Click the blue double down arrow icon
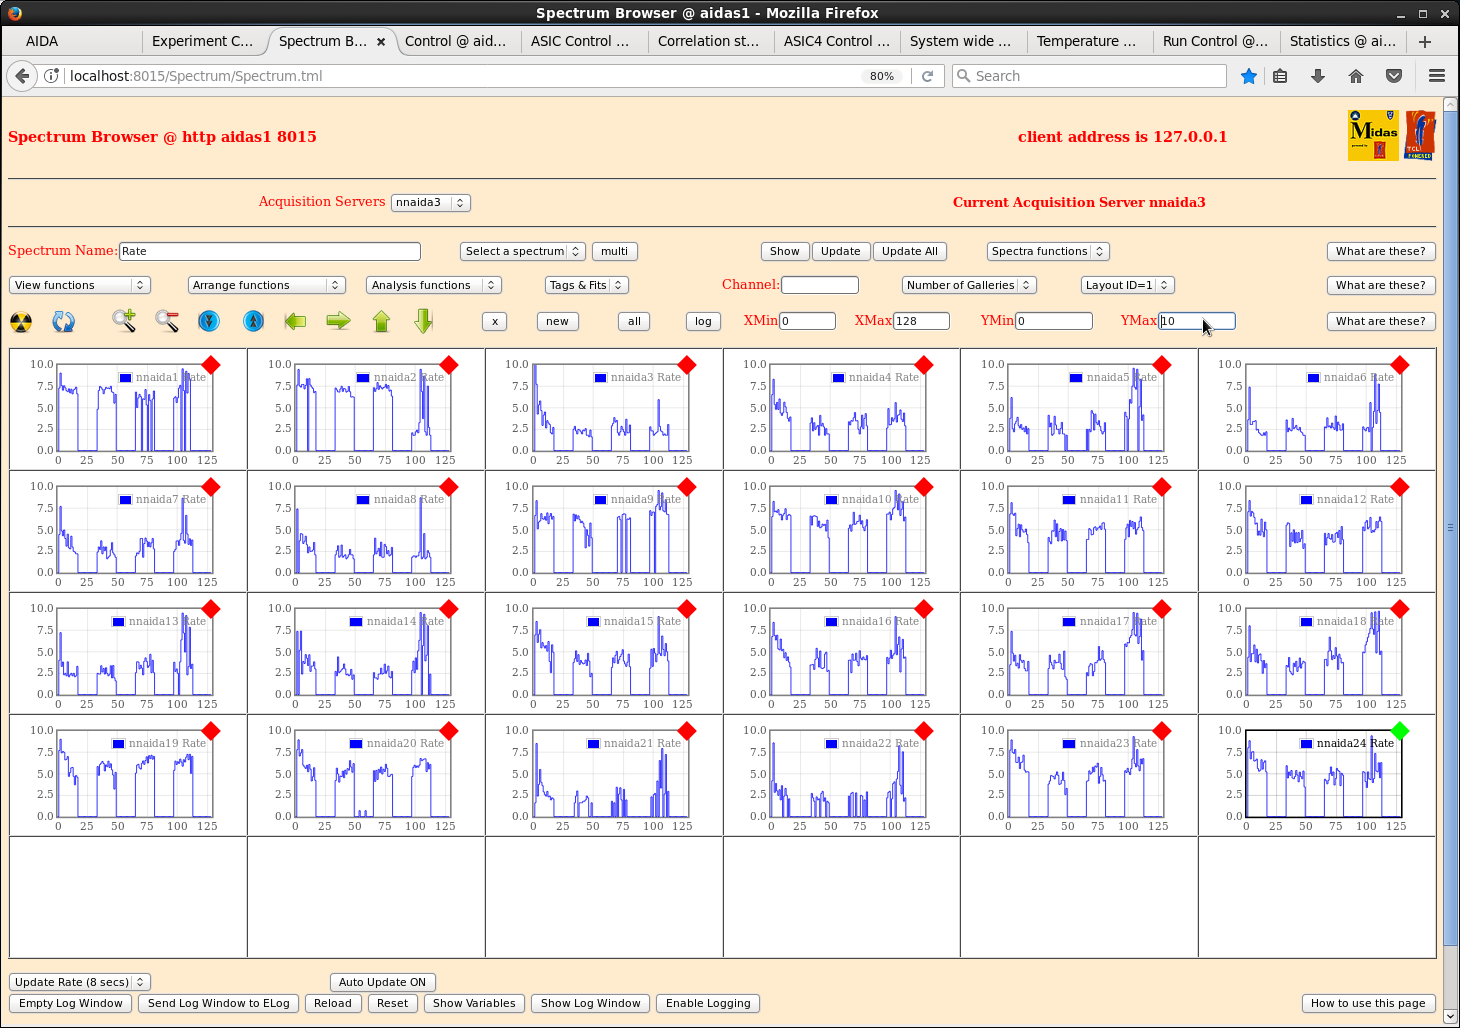 (209, 321)
